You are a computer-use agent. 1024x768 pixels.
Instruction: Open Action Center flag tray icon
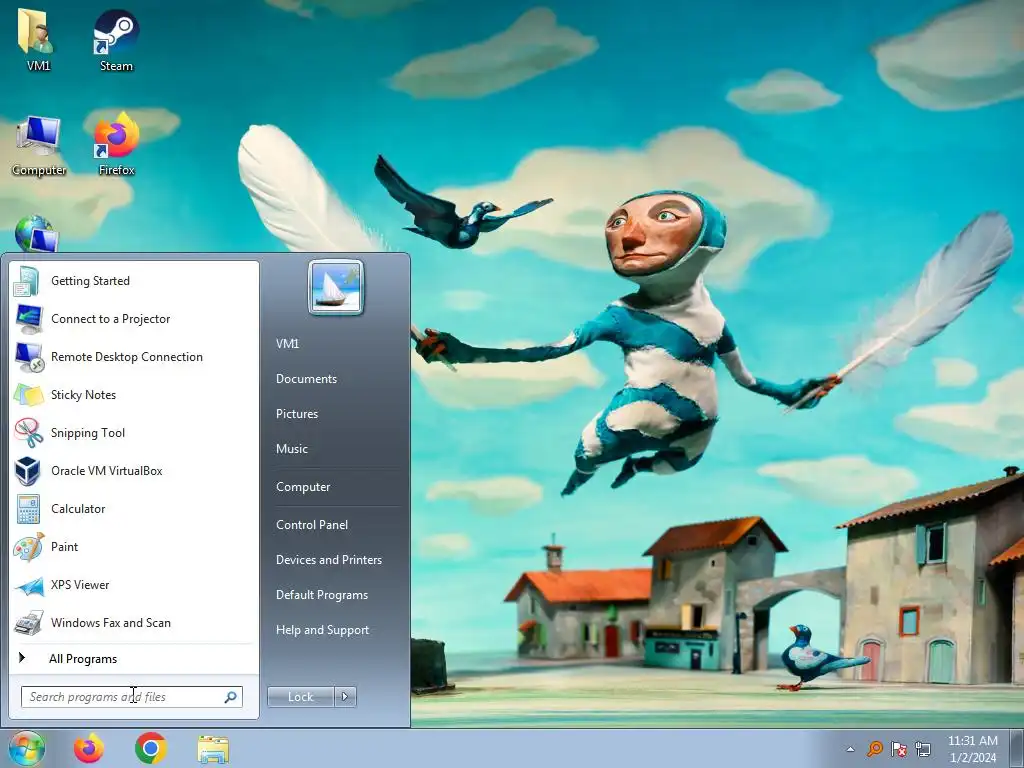point(899,749)
